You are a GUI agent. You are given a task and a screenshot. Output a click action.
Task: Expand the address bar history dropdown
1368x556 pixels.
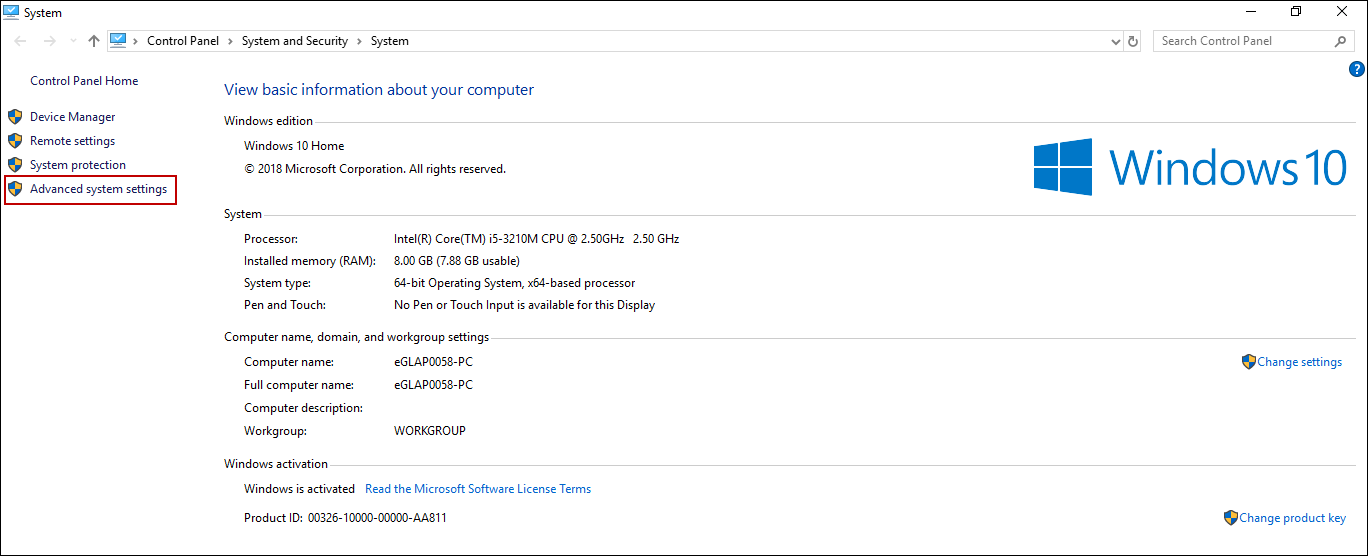1117,42
